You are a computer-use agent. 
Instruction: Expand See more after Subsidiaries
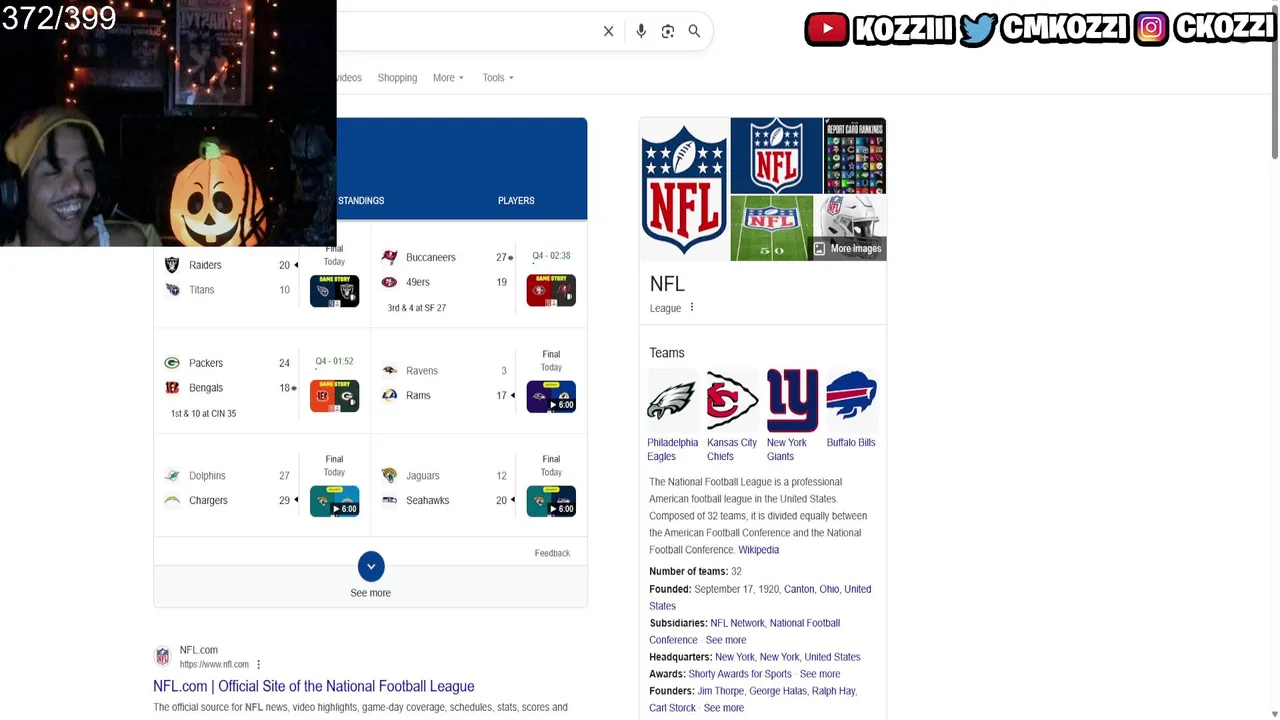(726, 640)
